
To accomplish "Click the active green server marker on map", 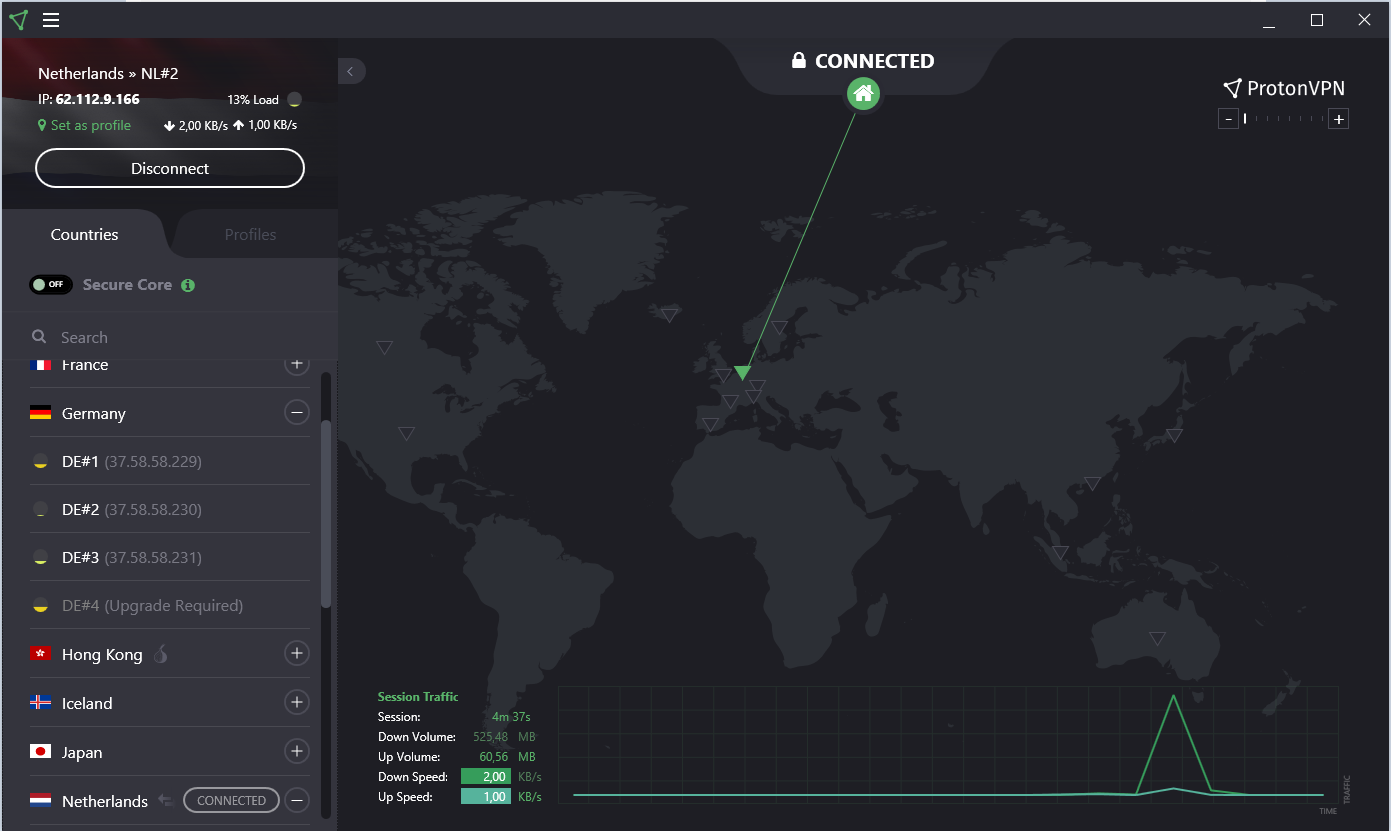I will pyautogui.click(x=742, y=372).
